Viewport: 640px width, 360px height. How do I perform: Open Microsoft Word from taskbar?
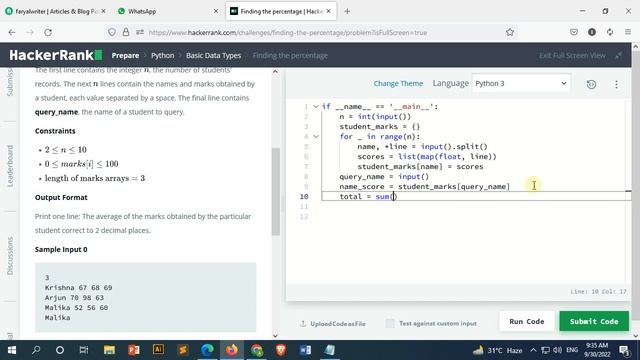(305, 350)
